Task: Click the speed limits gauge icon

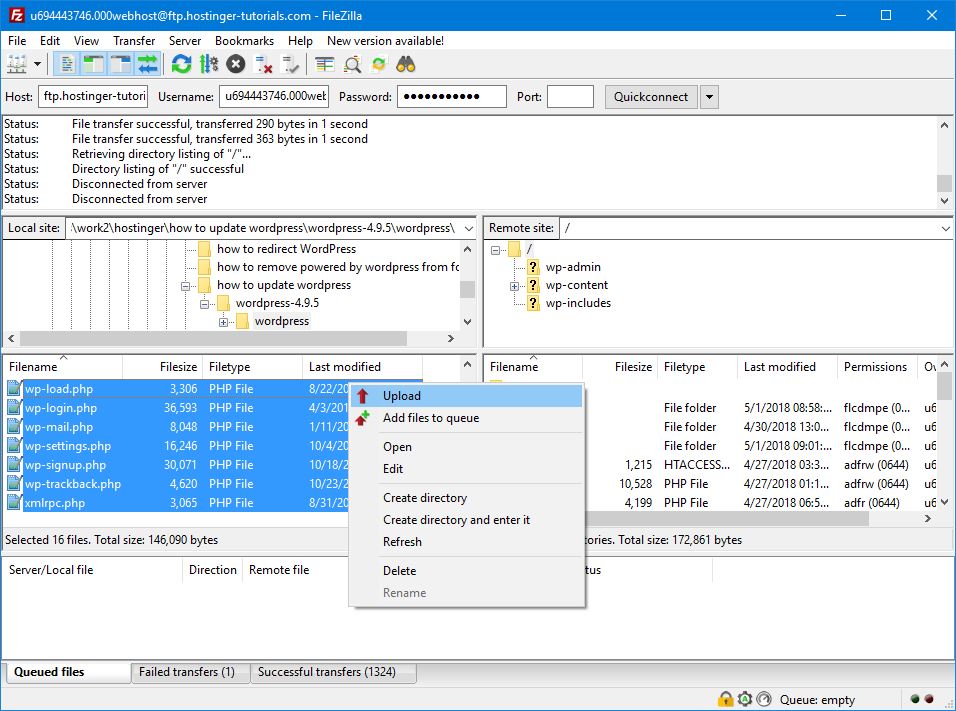Action: point(764,699)
